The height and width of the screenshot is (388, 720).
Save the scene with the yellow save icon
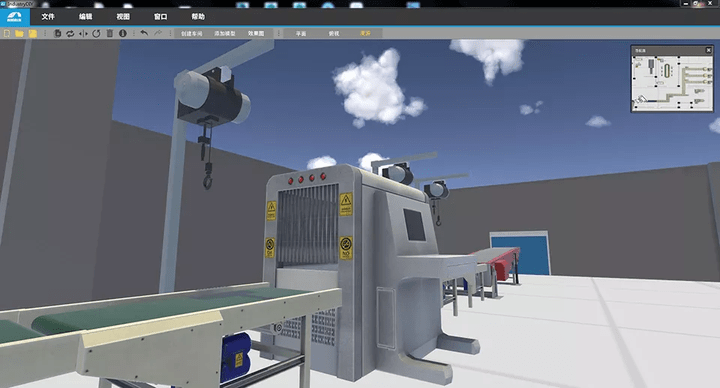pyautogui.click(x=33, y=34)
